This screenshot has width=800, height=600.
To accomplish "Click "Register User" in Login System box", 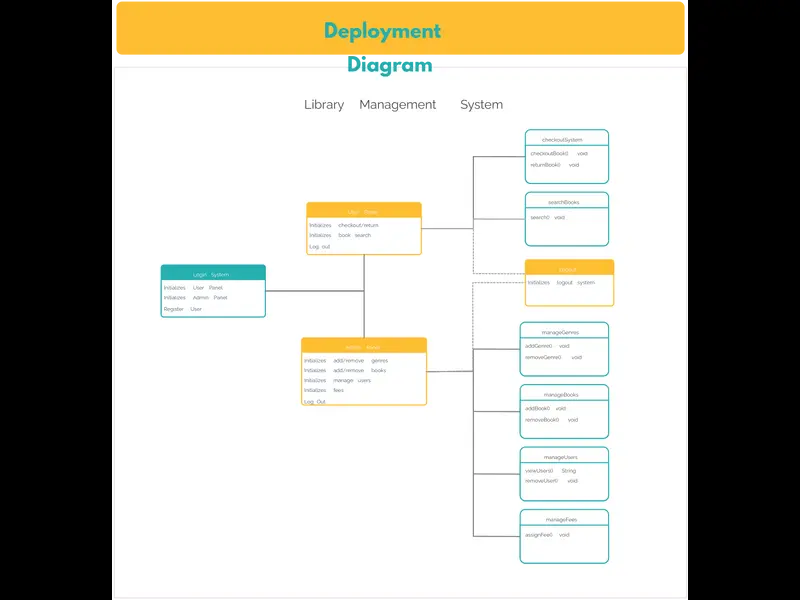I will 183,309.
